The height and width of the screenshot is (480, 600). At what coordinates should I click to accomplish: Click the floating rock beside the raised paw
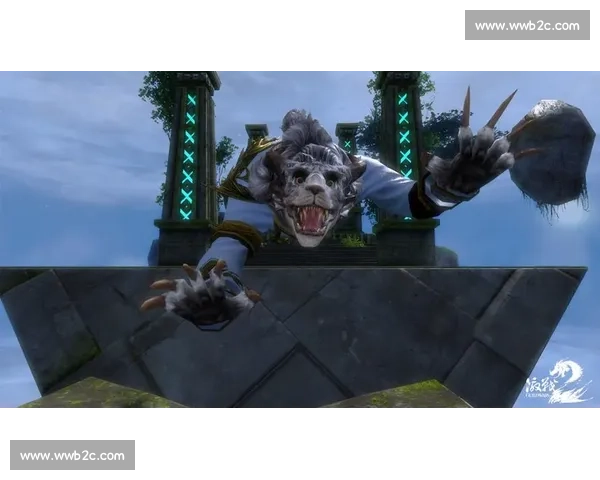(550, 150)
